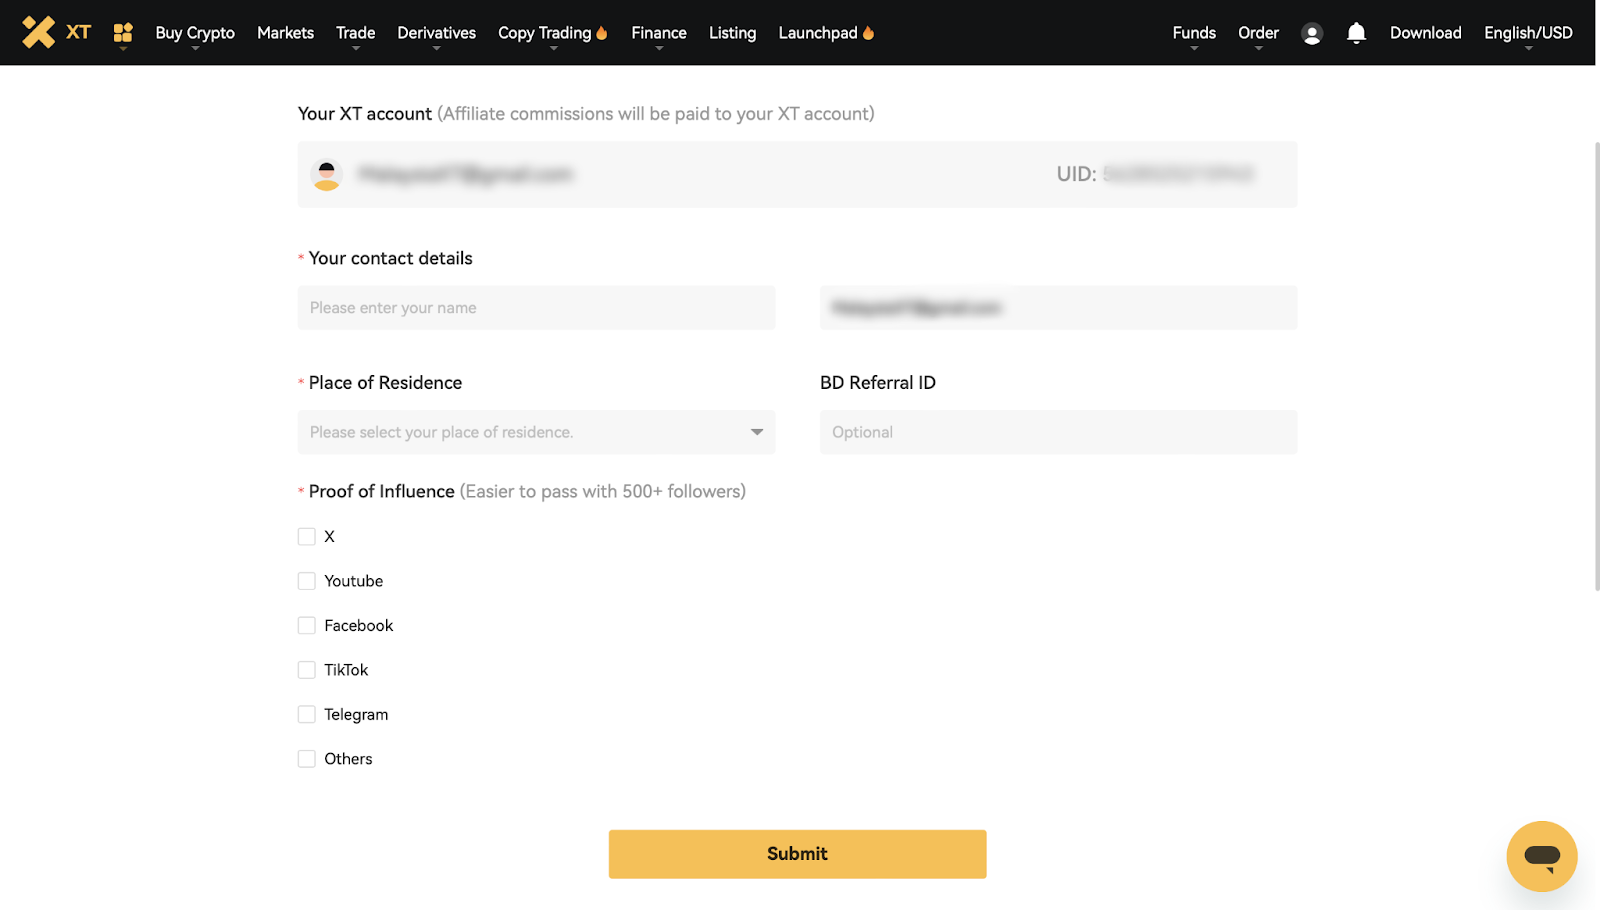This screenshot has width=1600, height=910.
Task: Submit the affiliate application form
Action: (x=797, y=854)
